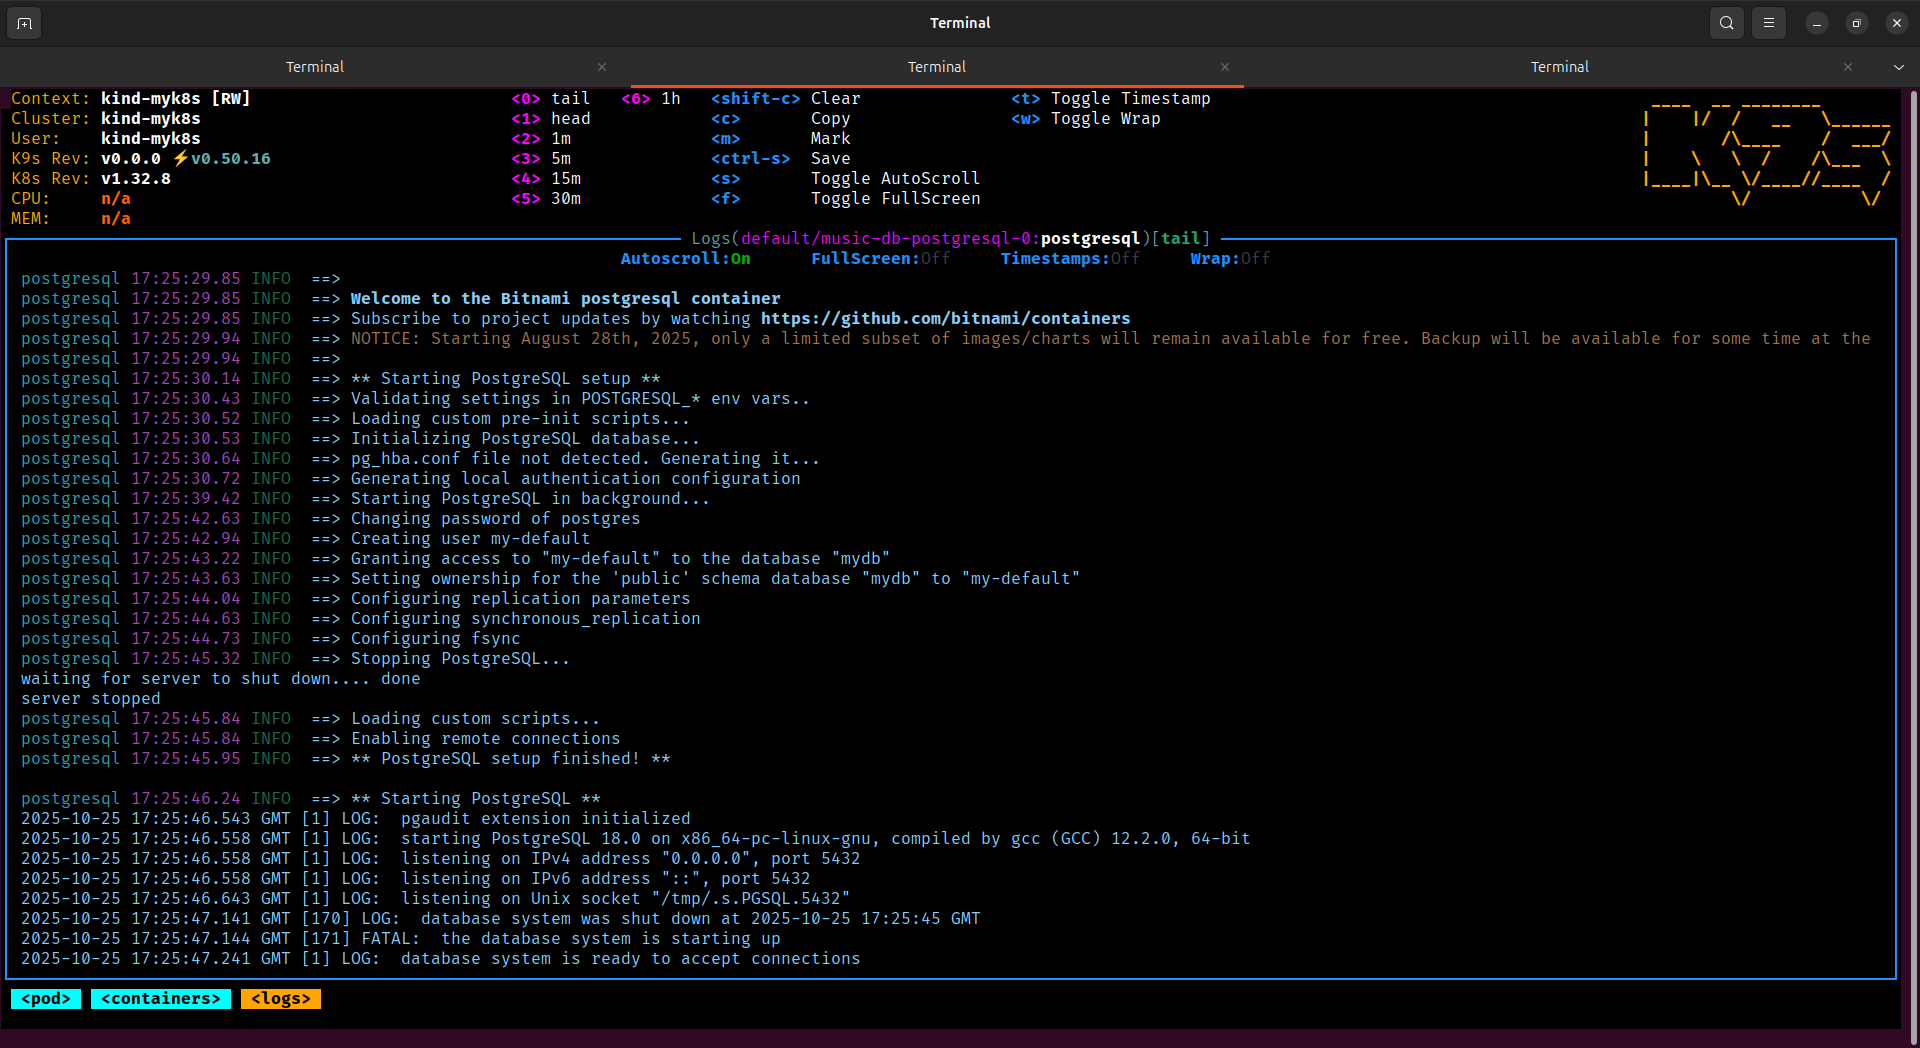Click the <4> 15m time range hint
This screenshot has width=1920, height=1048.
click(546, 179)
